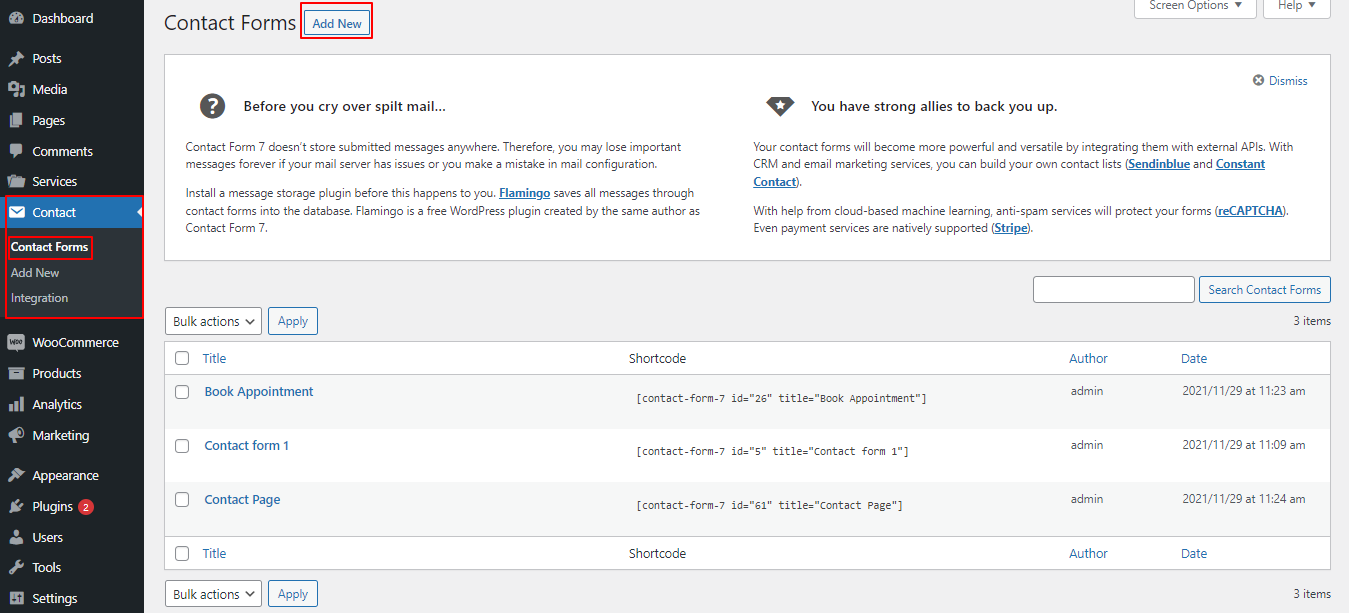Check the Book Appointment row checkbox

point(182,392)
